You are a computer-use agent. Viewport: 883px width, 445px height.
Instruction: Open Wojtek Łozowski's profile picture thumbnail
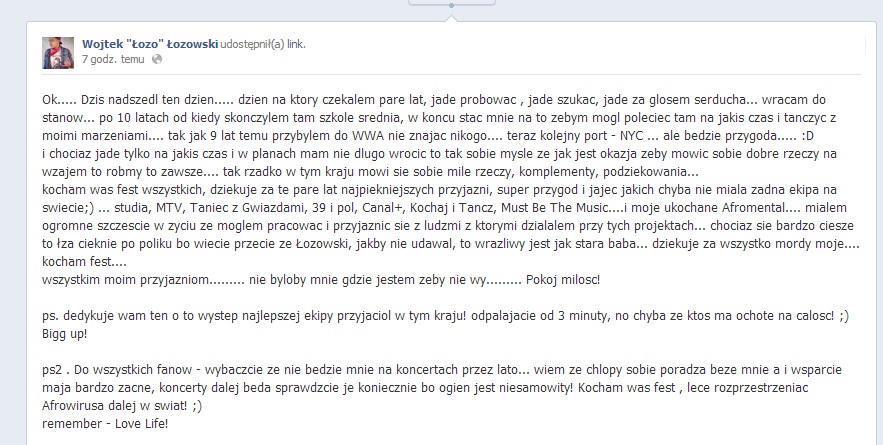(x=58, y=53)
